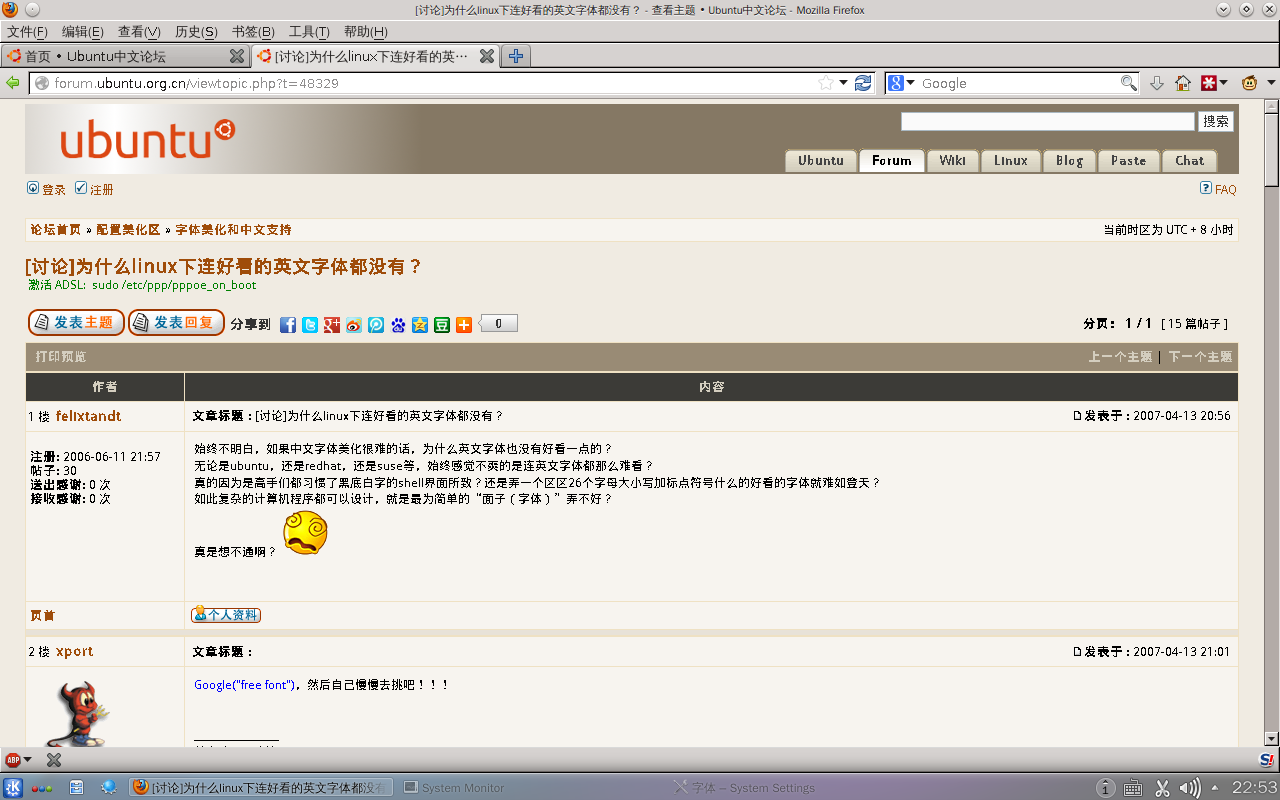Click the Greasemonkey monkey icon
This screenshot has width=1280, height=800.
pos(1250,83)
